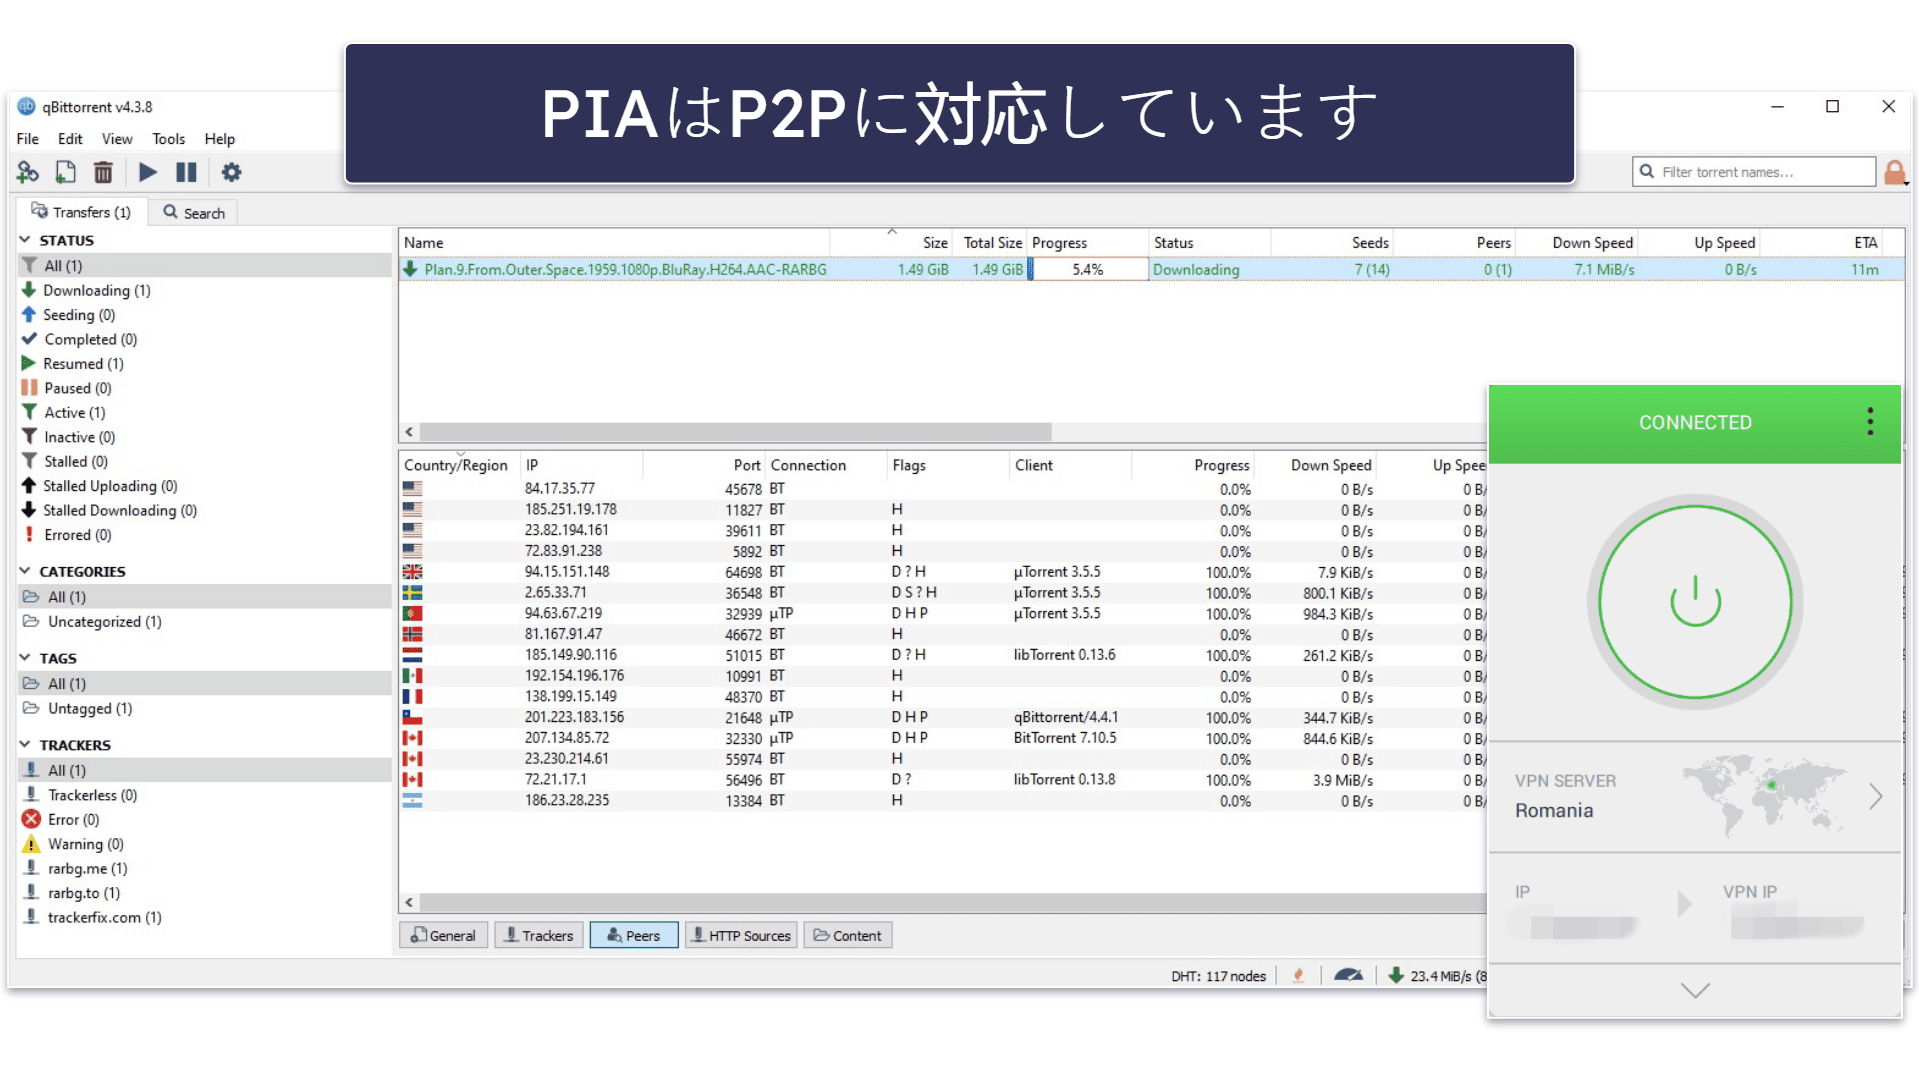Click the lock UI icon beside filter field
This screenshot has width=1919, height=1079.
[1894, 173]
